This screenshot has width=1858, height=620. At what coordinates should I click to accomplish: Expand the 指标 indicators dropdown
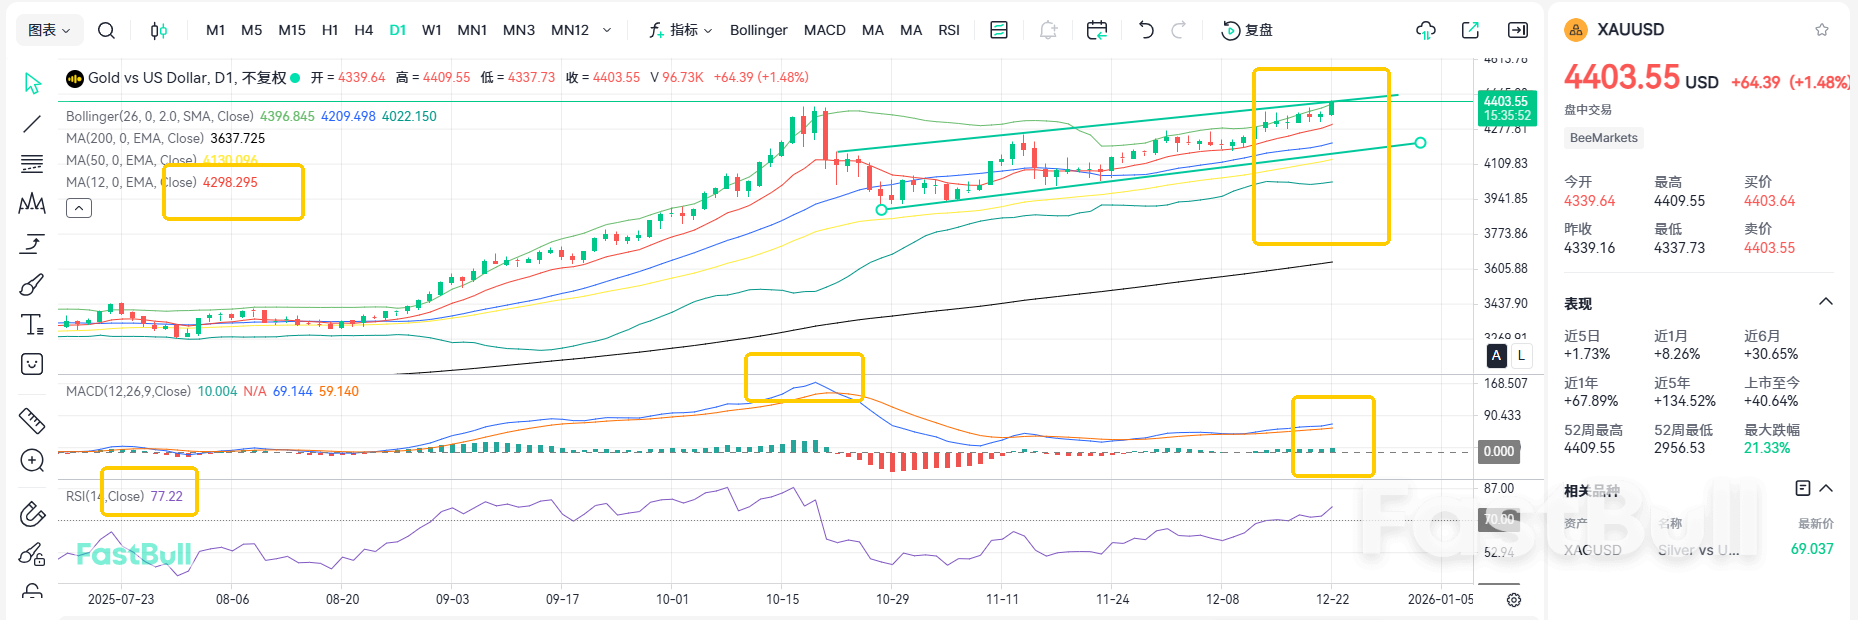point(681,30)
